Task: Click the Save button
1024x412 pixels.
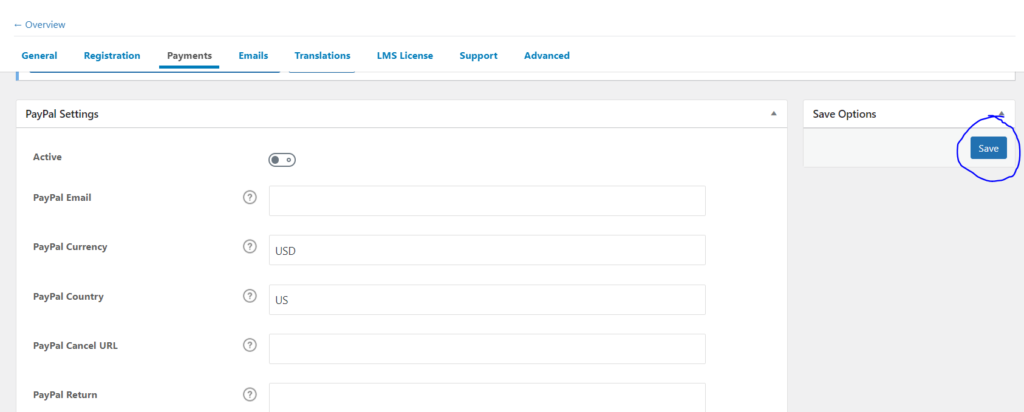Action: click(988, 148)
